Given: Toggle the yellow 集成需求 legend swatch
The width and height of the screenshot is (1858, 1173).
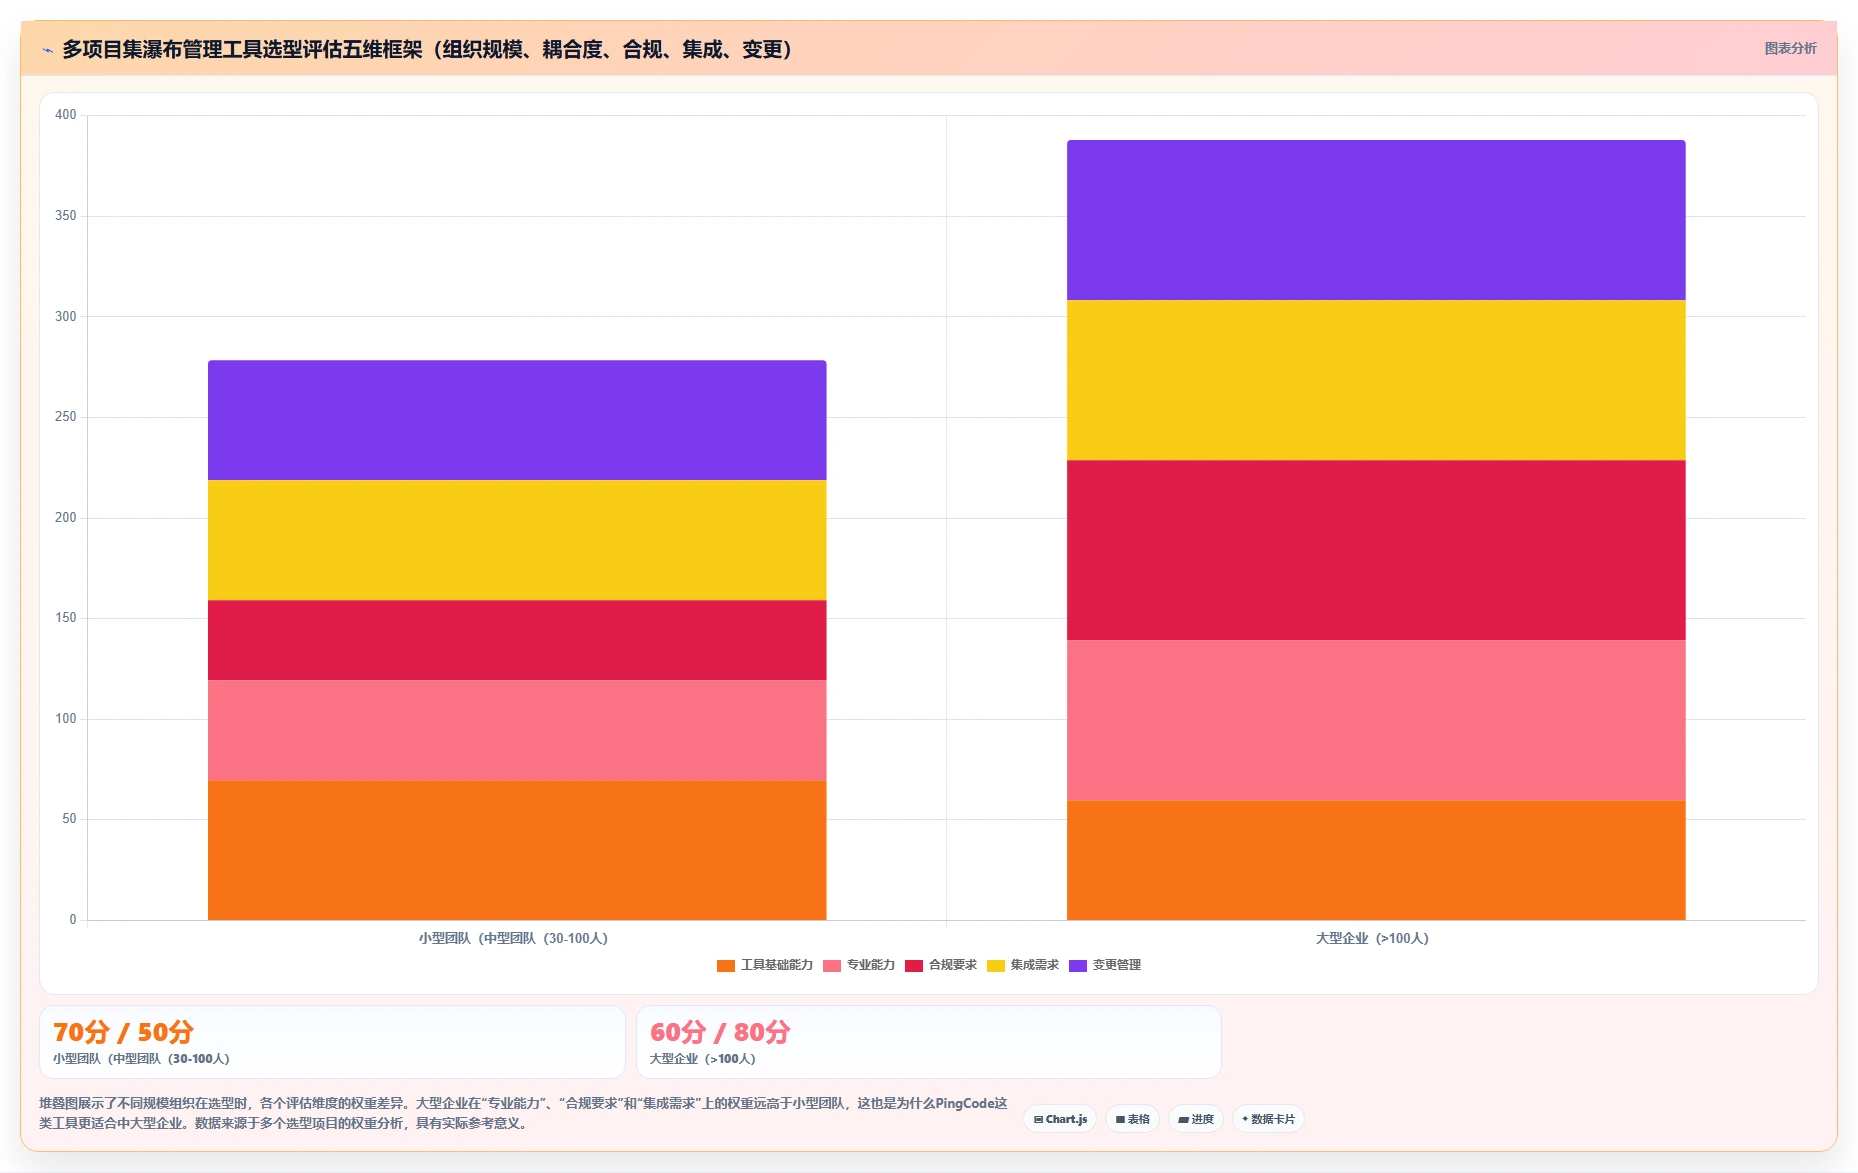Looking at the screenshot, I should click(x=996, y=965).
